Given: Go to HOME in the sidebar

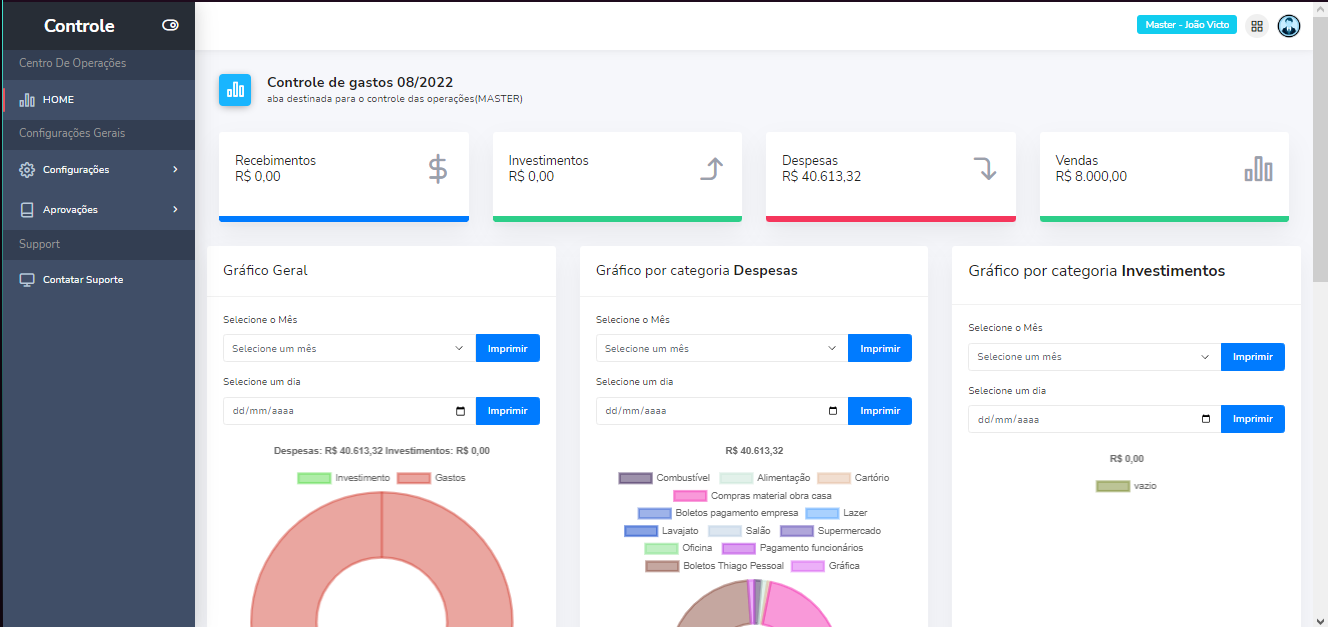Looking at the screenshot, I should [97, 100].
